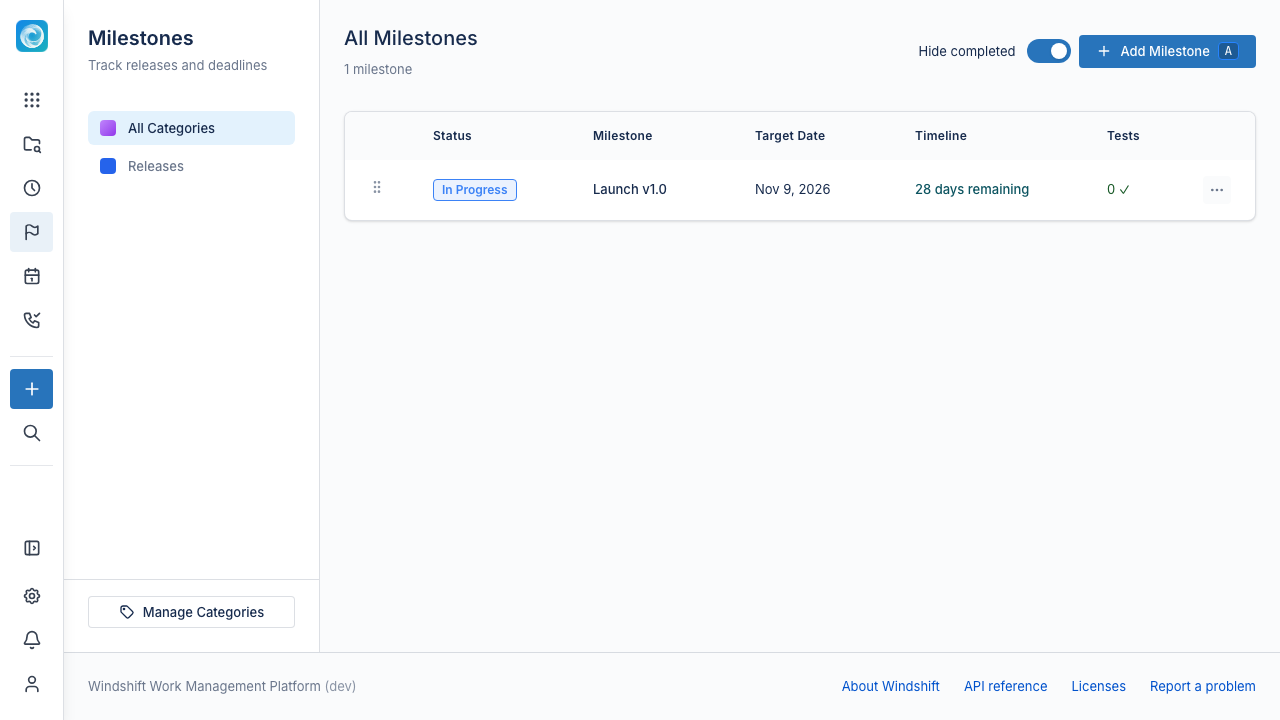Click the drag handle on Launch v1.0 row
The width and height of the screenshot is (1280, 720).
point(377,188)
